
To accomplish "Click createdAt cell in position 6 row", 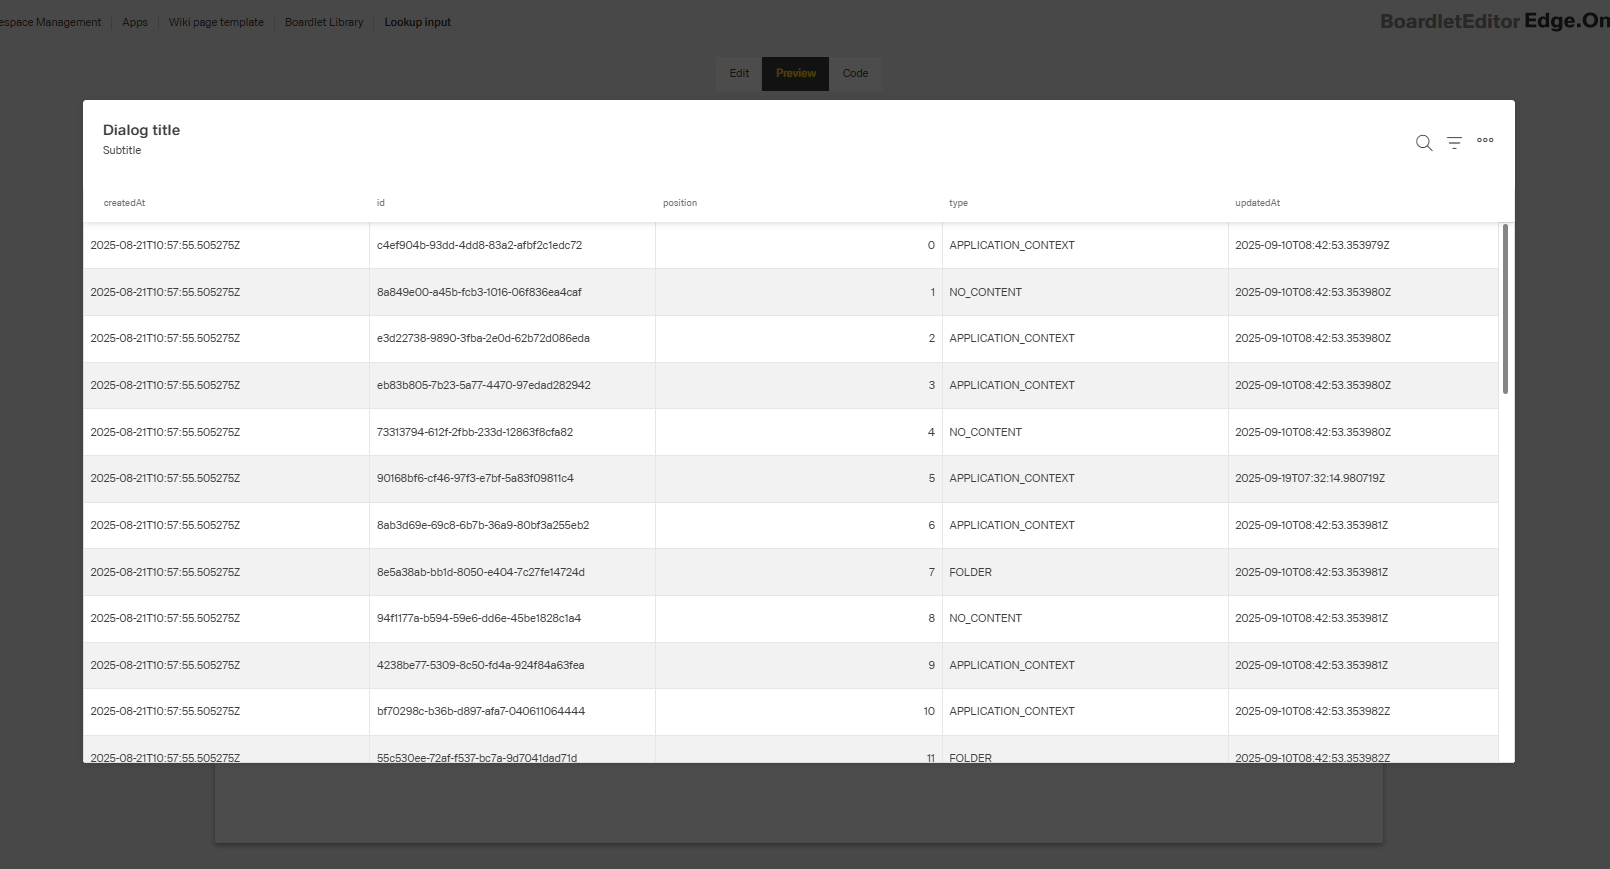I will 226,525.
